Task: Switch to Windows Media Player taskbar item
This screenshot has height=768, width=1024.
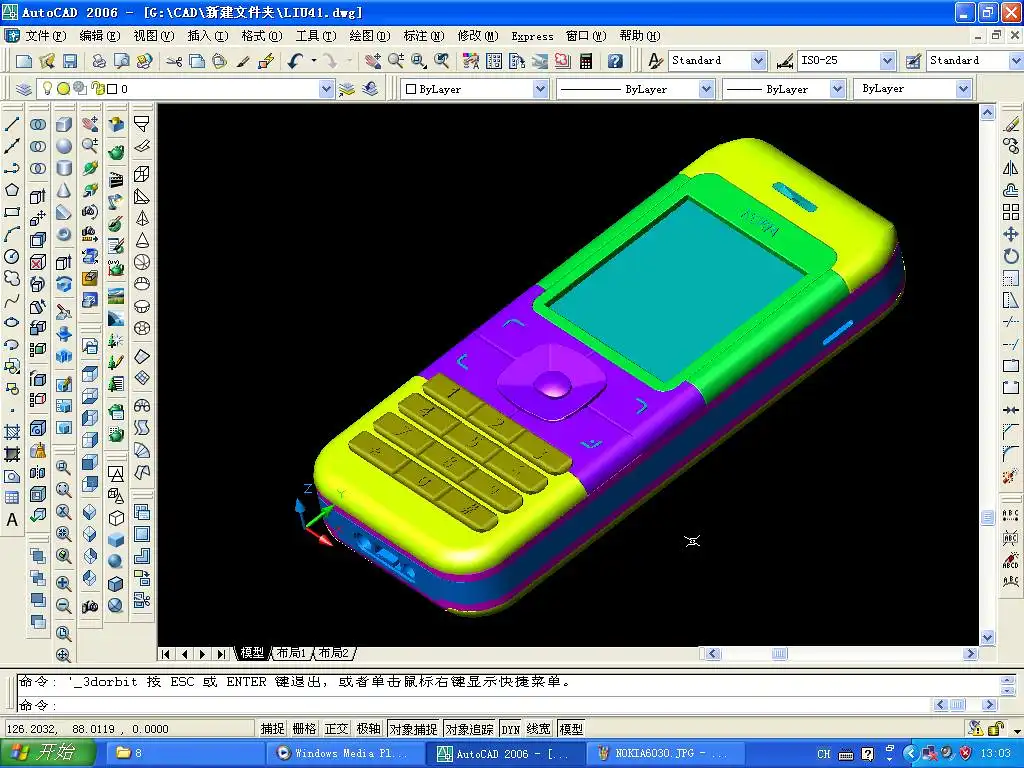Action: (346, 753)
